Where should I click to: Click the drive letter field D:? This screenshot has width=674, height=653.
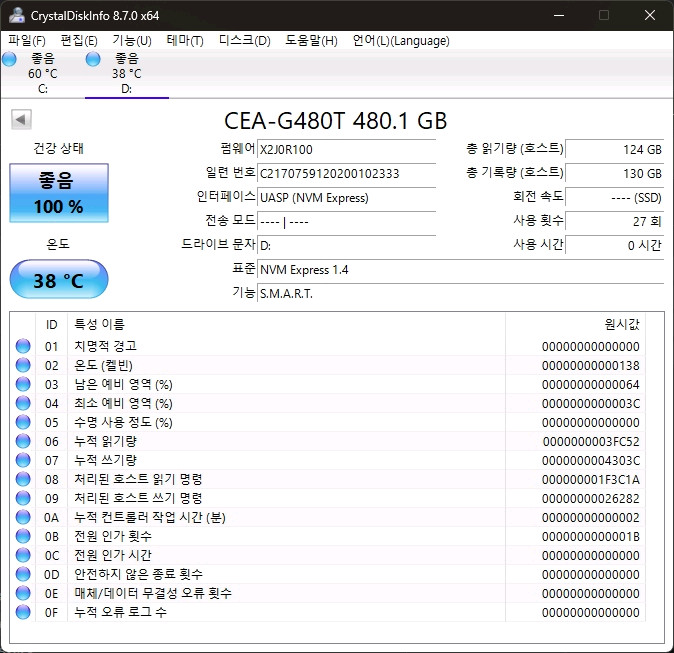[x=346, y=246]
